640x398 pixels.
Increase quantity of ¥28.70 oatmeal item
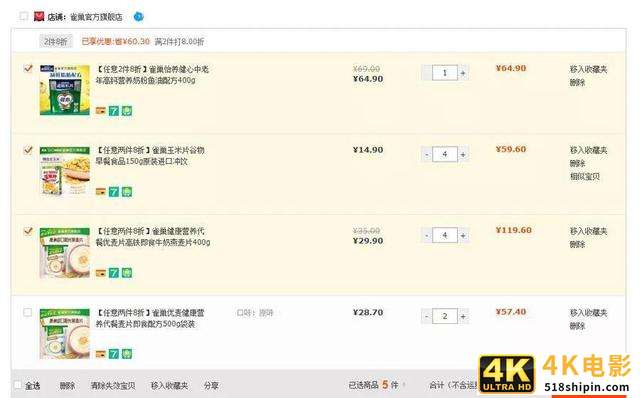tap(463, 316)
